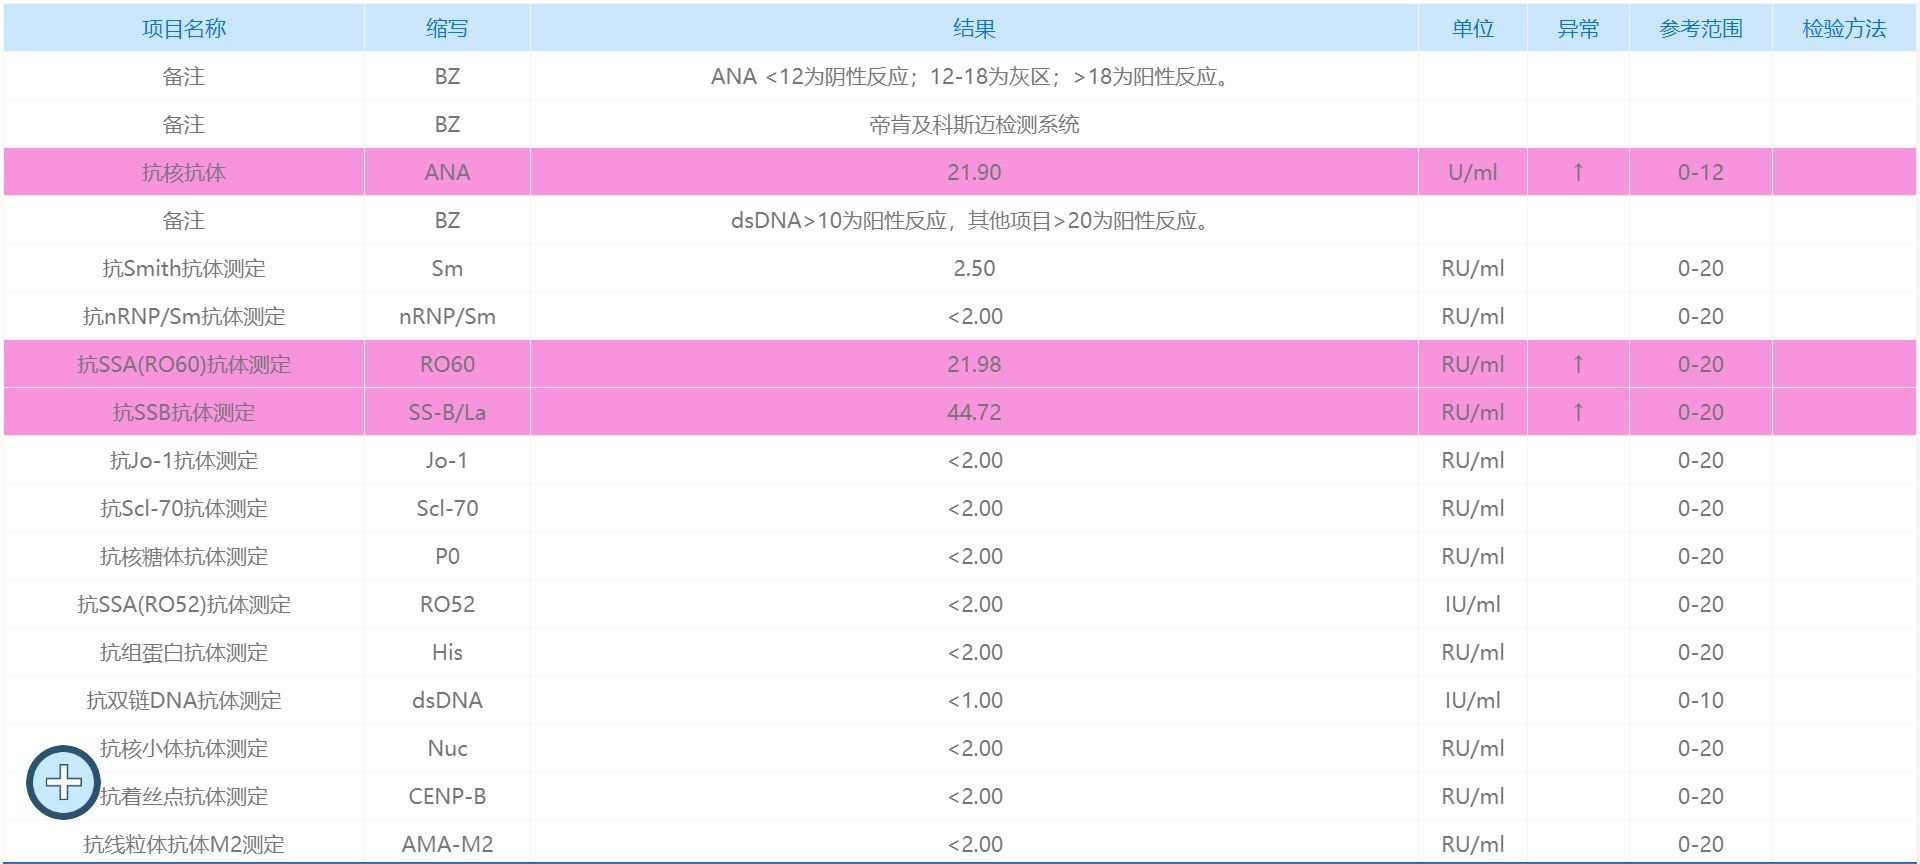Click the 44.72 result value

pyautogui.click(x=974, y=412)
